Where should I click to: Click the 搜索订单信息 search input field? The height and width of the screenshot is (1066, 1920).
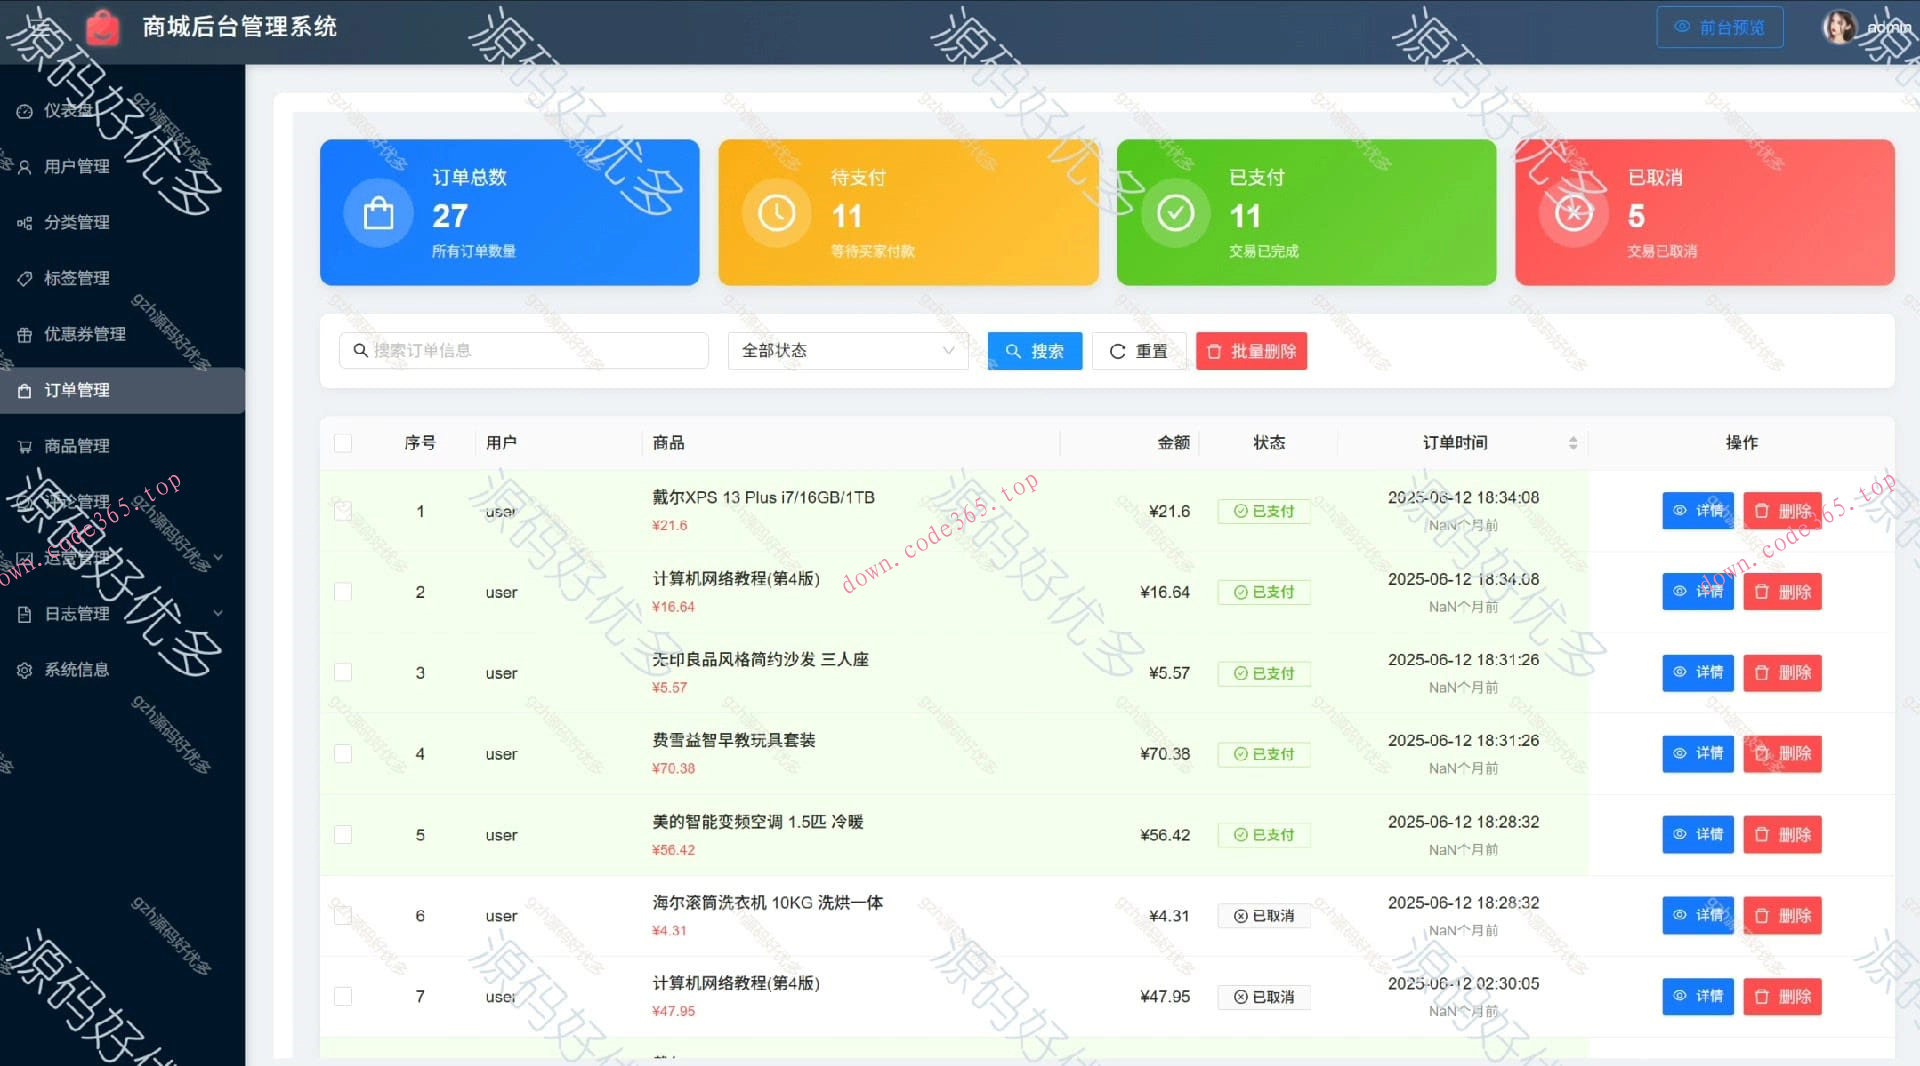[523, 351]
